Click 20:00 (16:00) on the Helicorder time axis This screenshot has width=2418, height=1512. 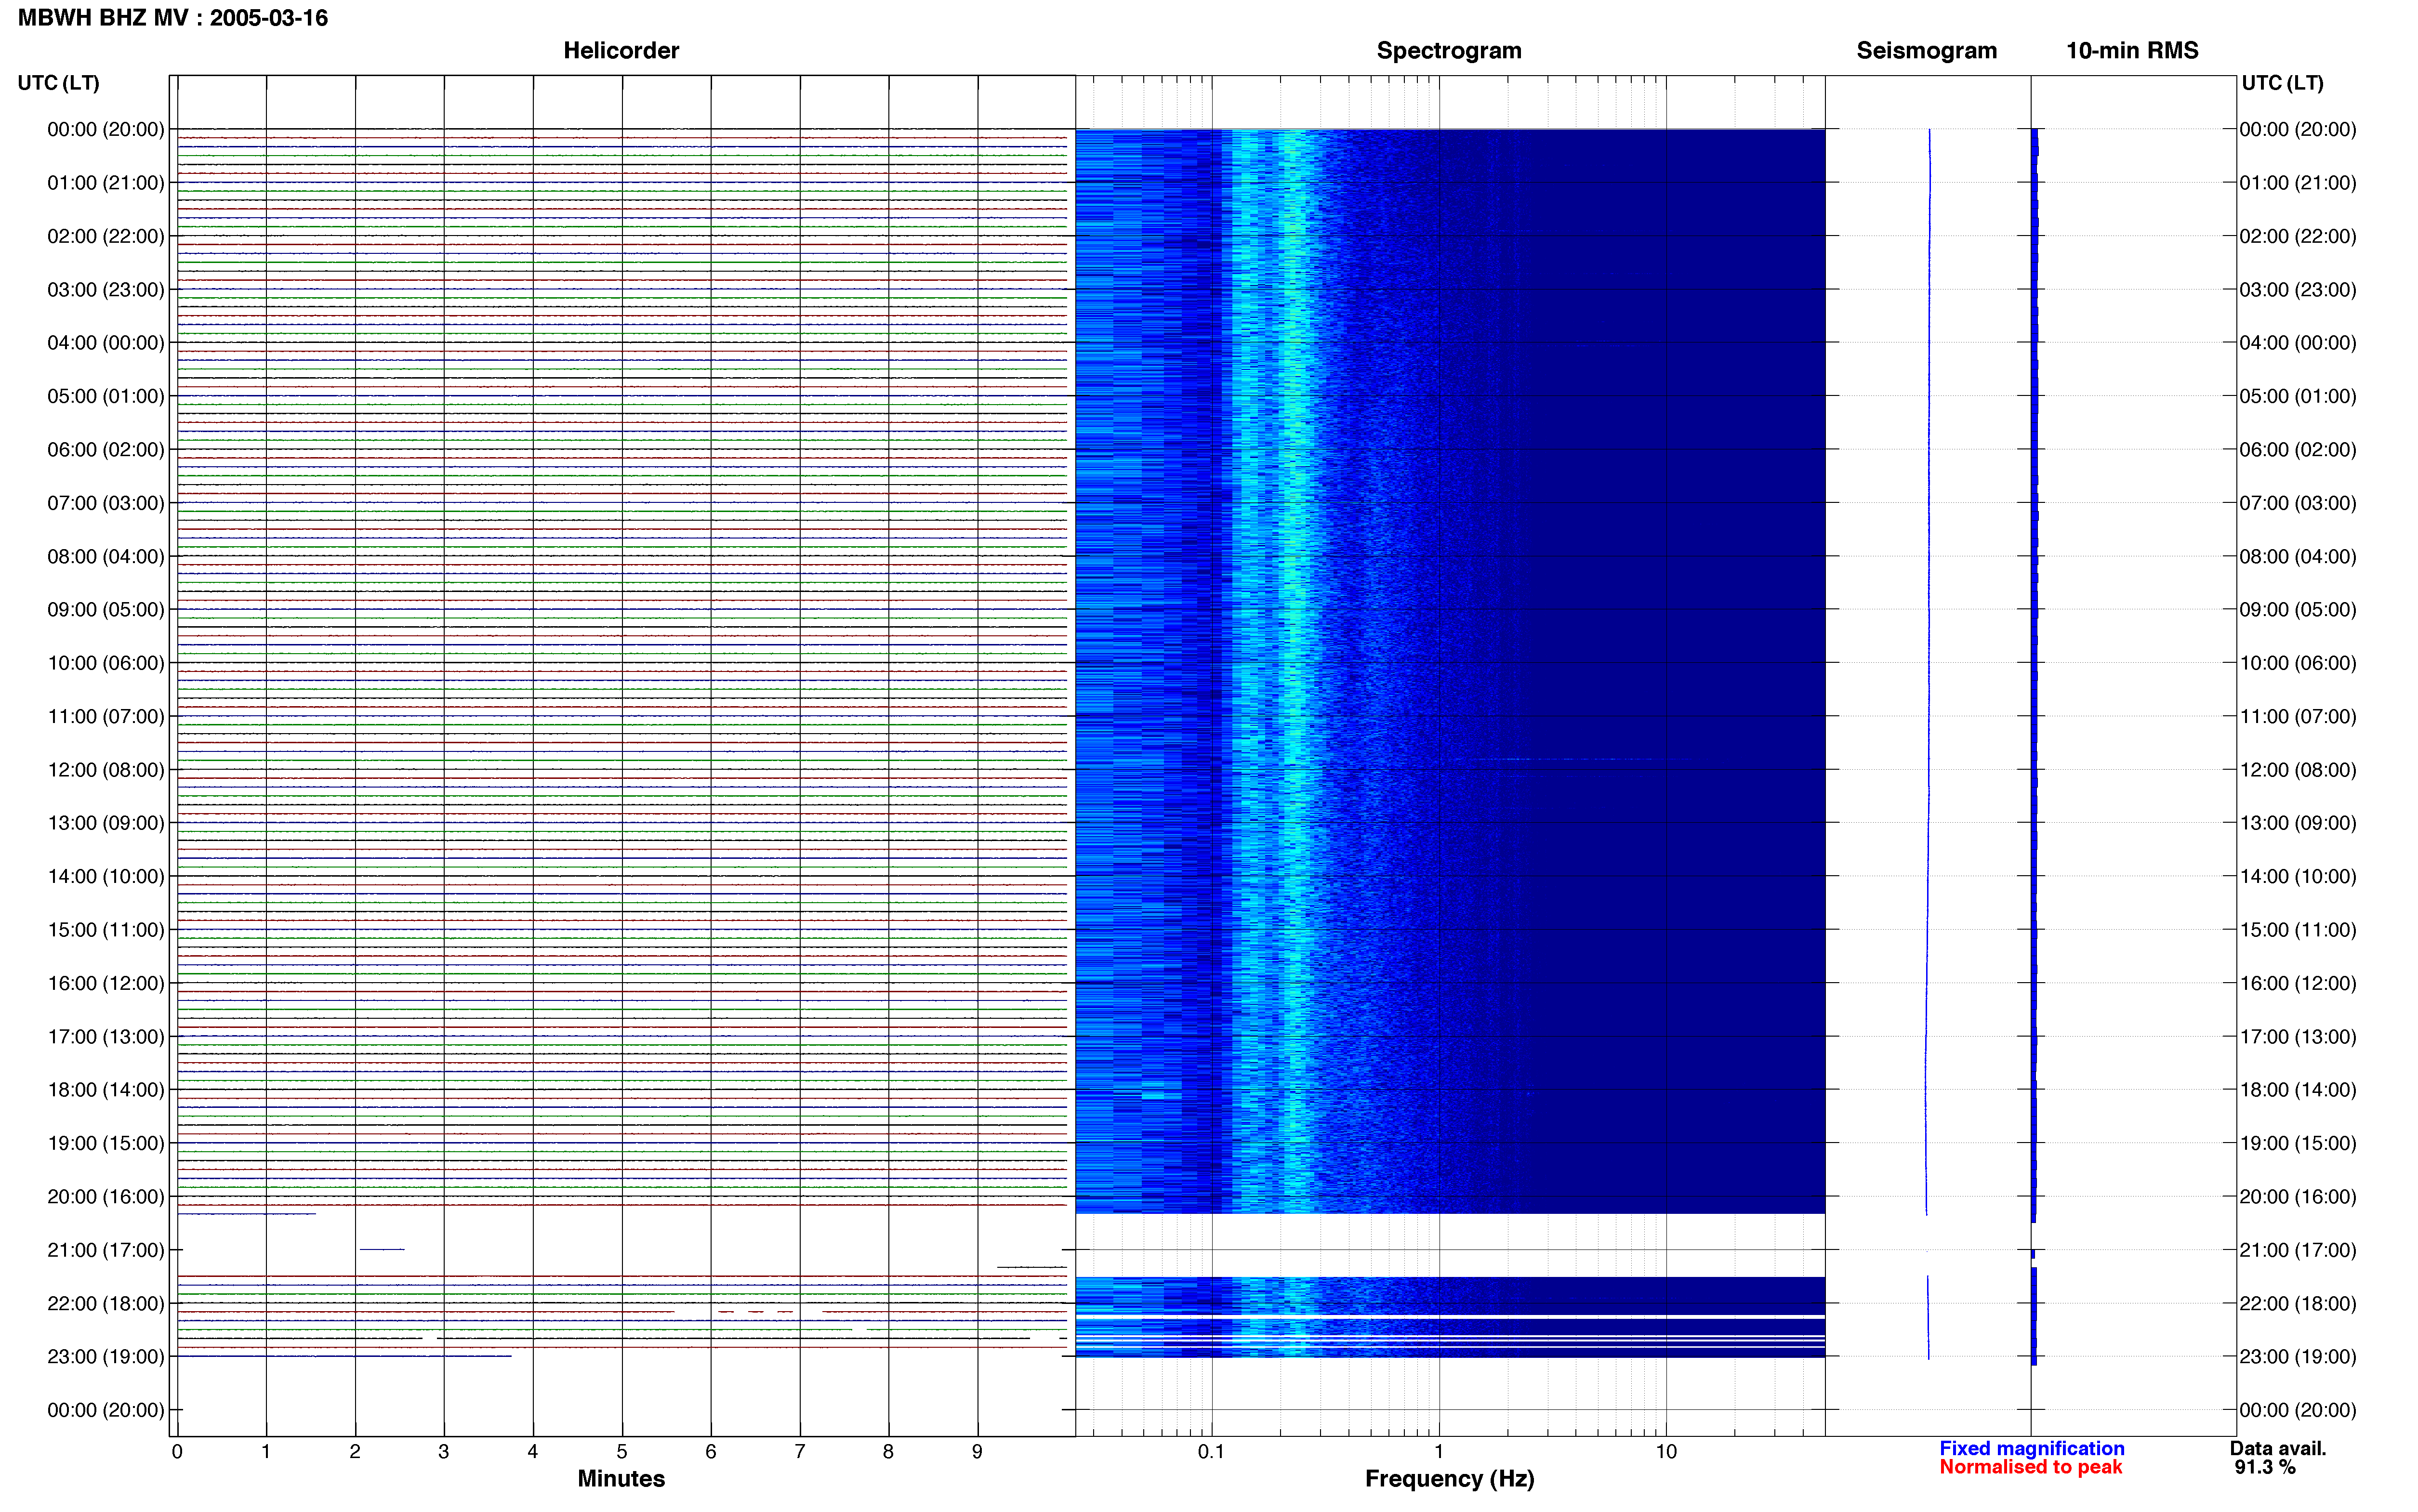click(106, 1197)
